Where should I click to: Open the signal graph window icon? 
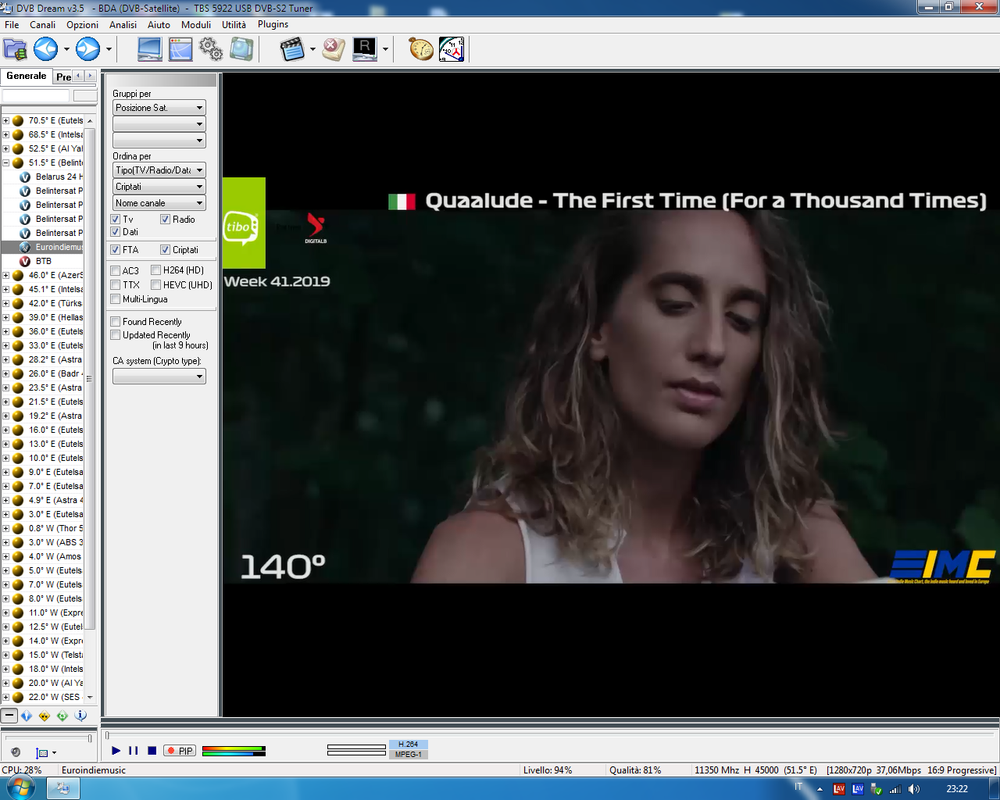(x=180, y=49)
